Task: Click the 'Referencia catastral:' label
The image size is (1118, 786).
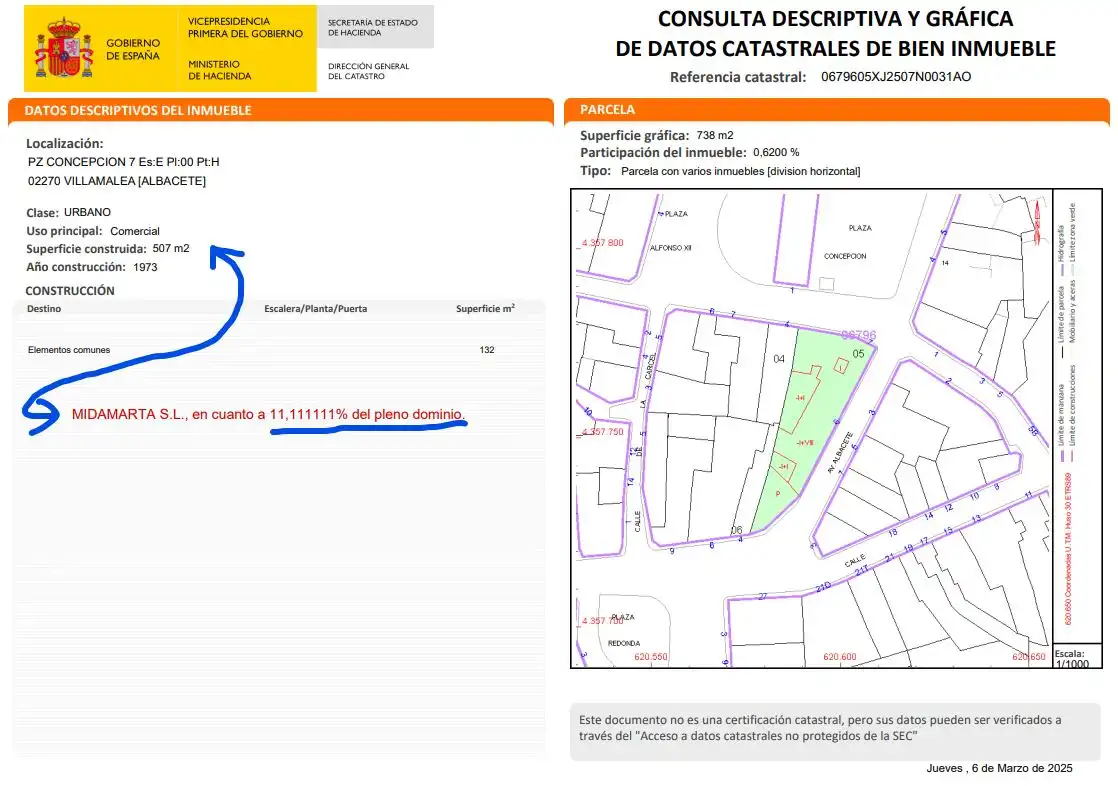Action: pyautogui.click(x=738, y=77)
